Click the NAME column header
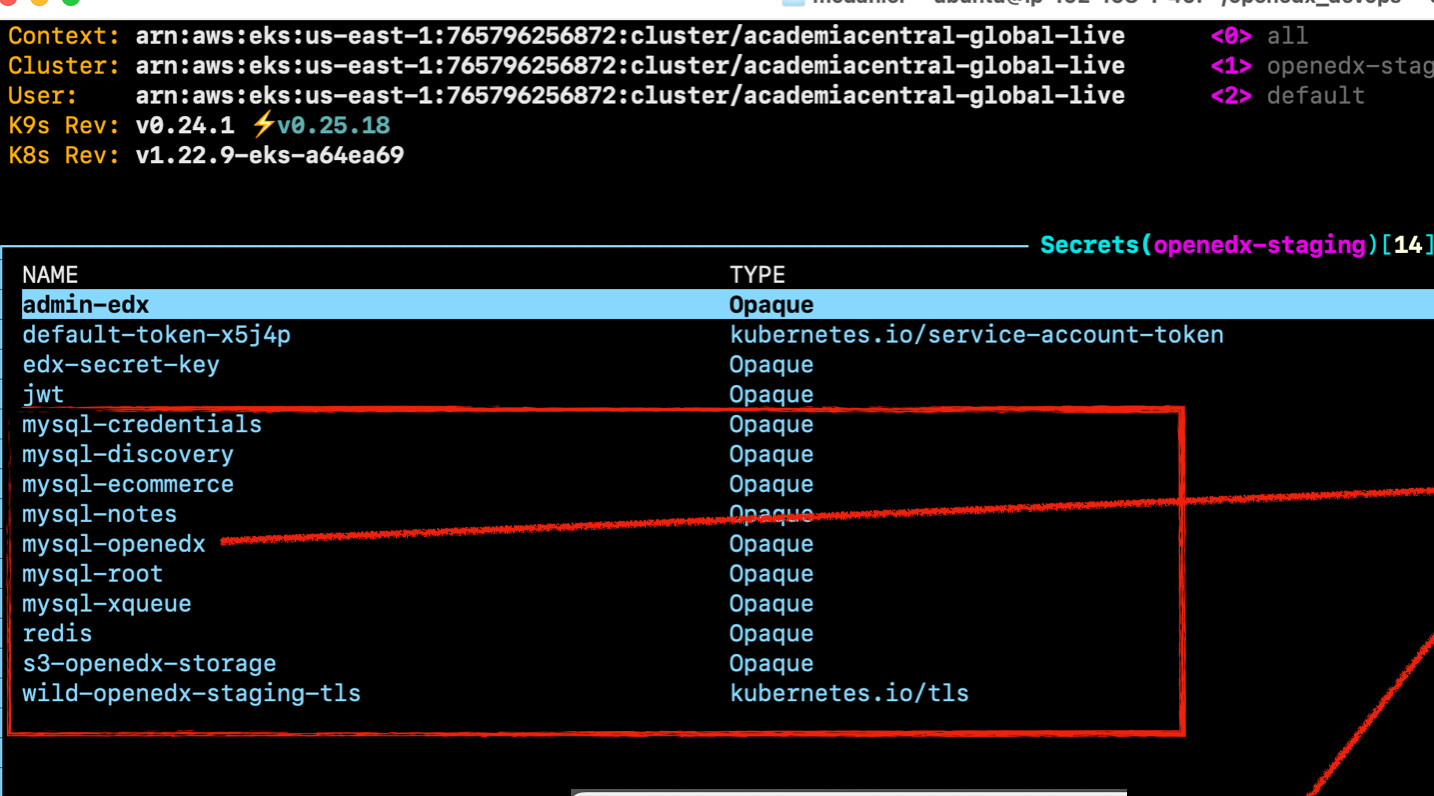The width and height of the screenshot is (1434, 796). pyautogui.click(x=50, y=274)
